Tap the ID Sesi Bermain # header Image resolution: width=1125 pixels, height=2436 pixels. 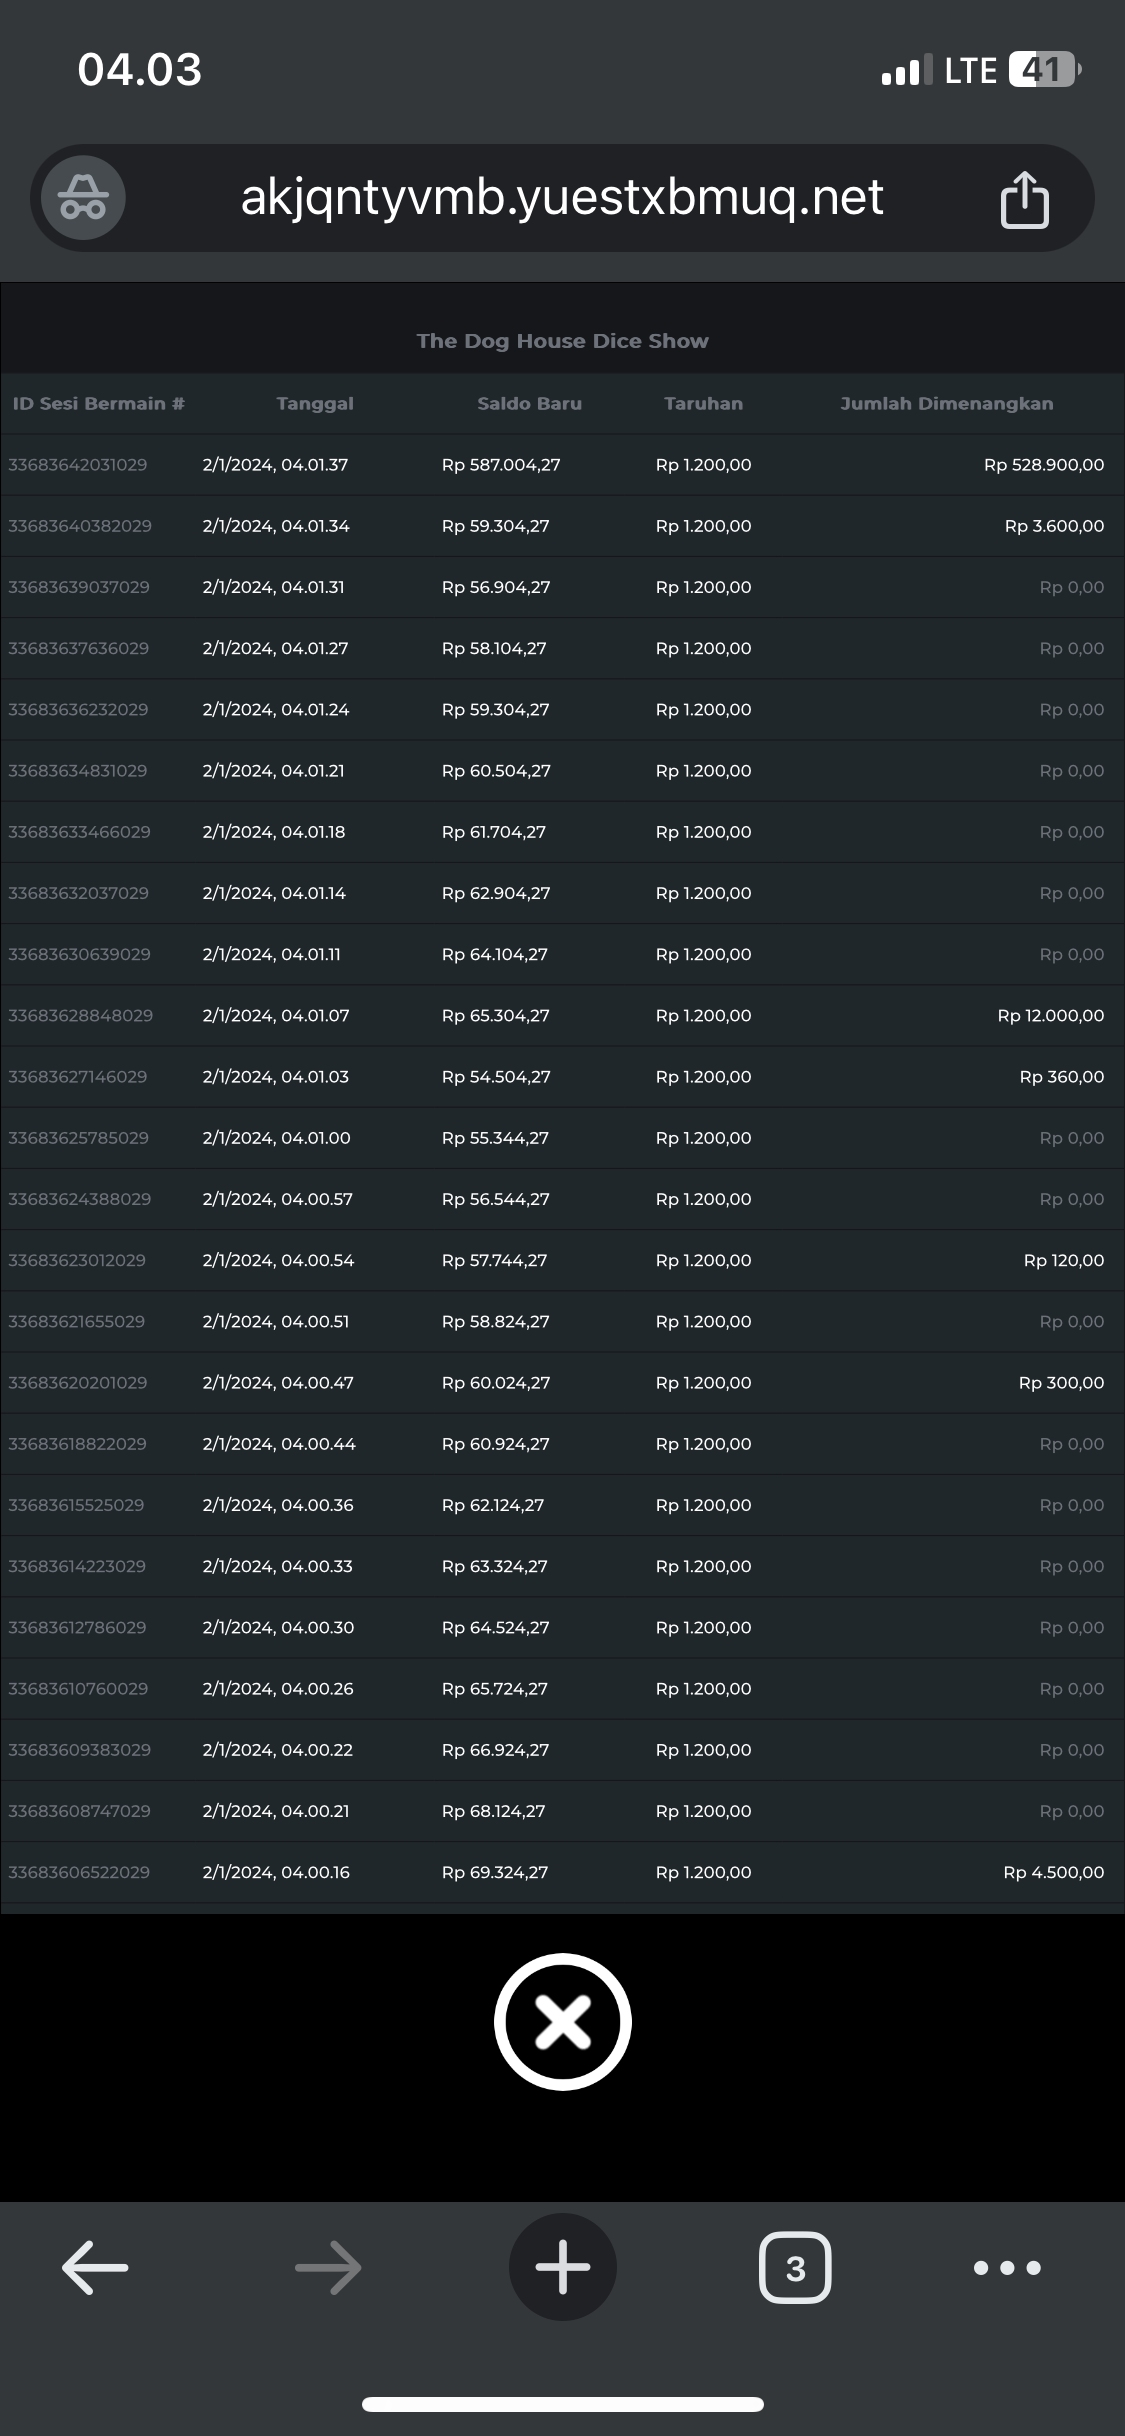[98, 404]
